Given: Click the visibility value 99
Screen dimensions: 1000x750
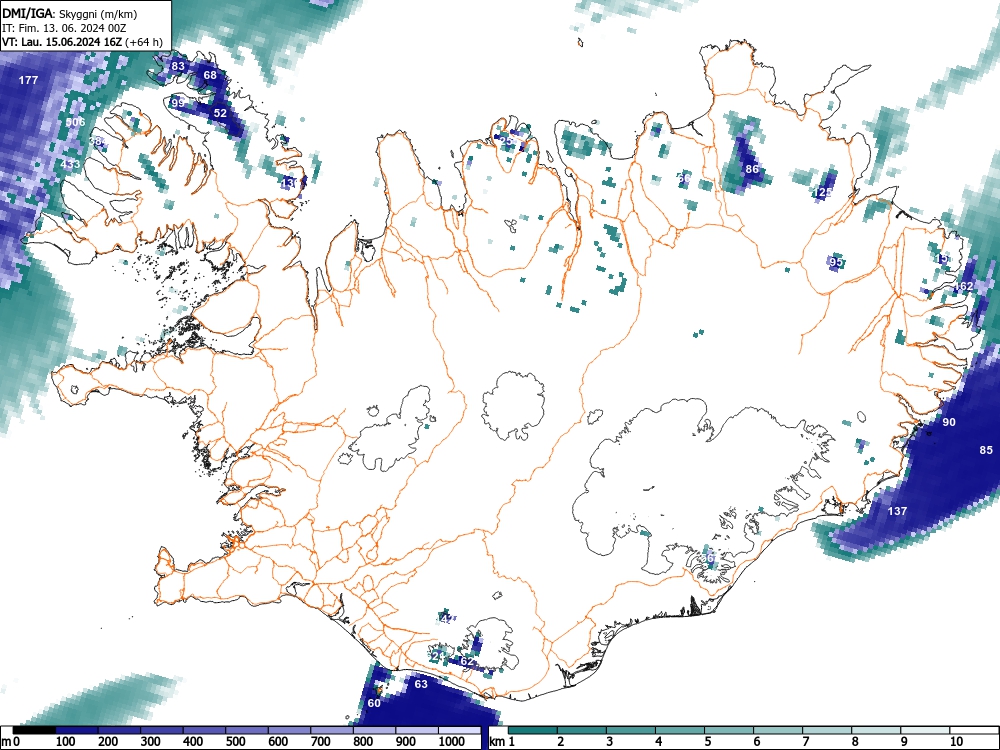Looking at the screenshot, I should tap(178, 103).
